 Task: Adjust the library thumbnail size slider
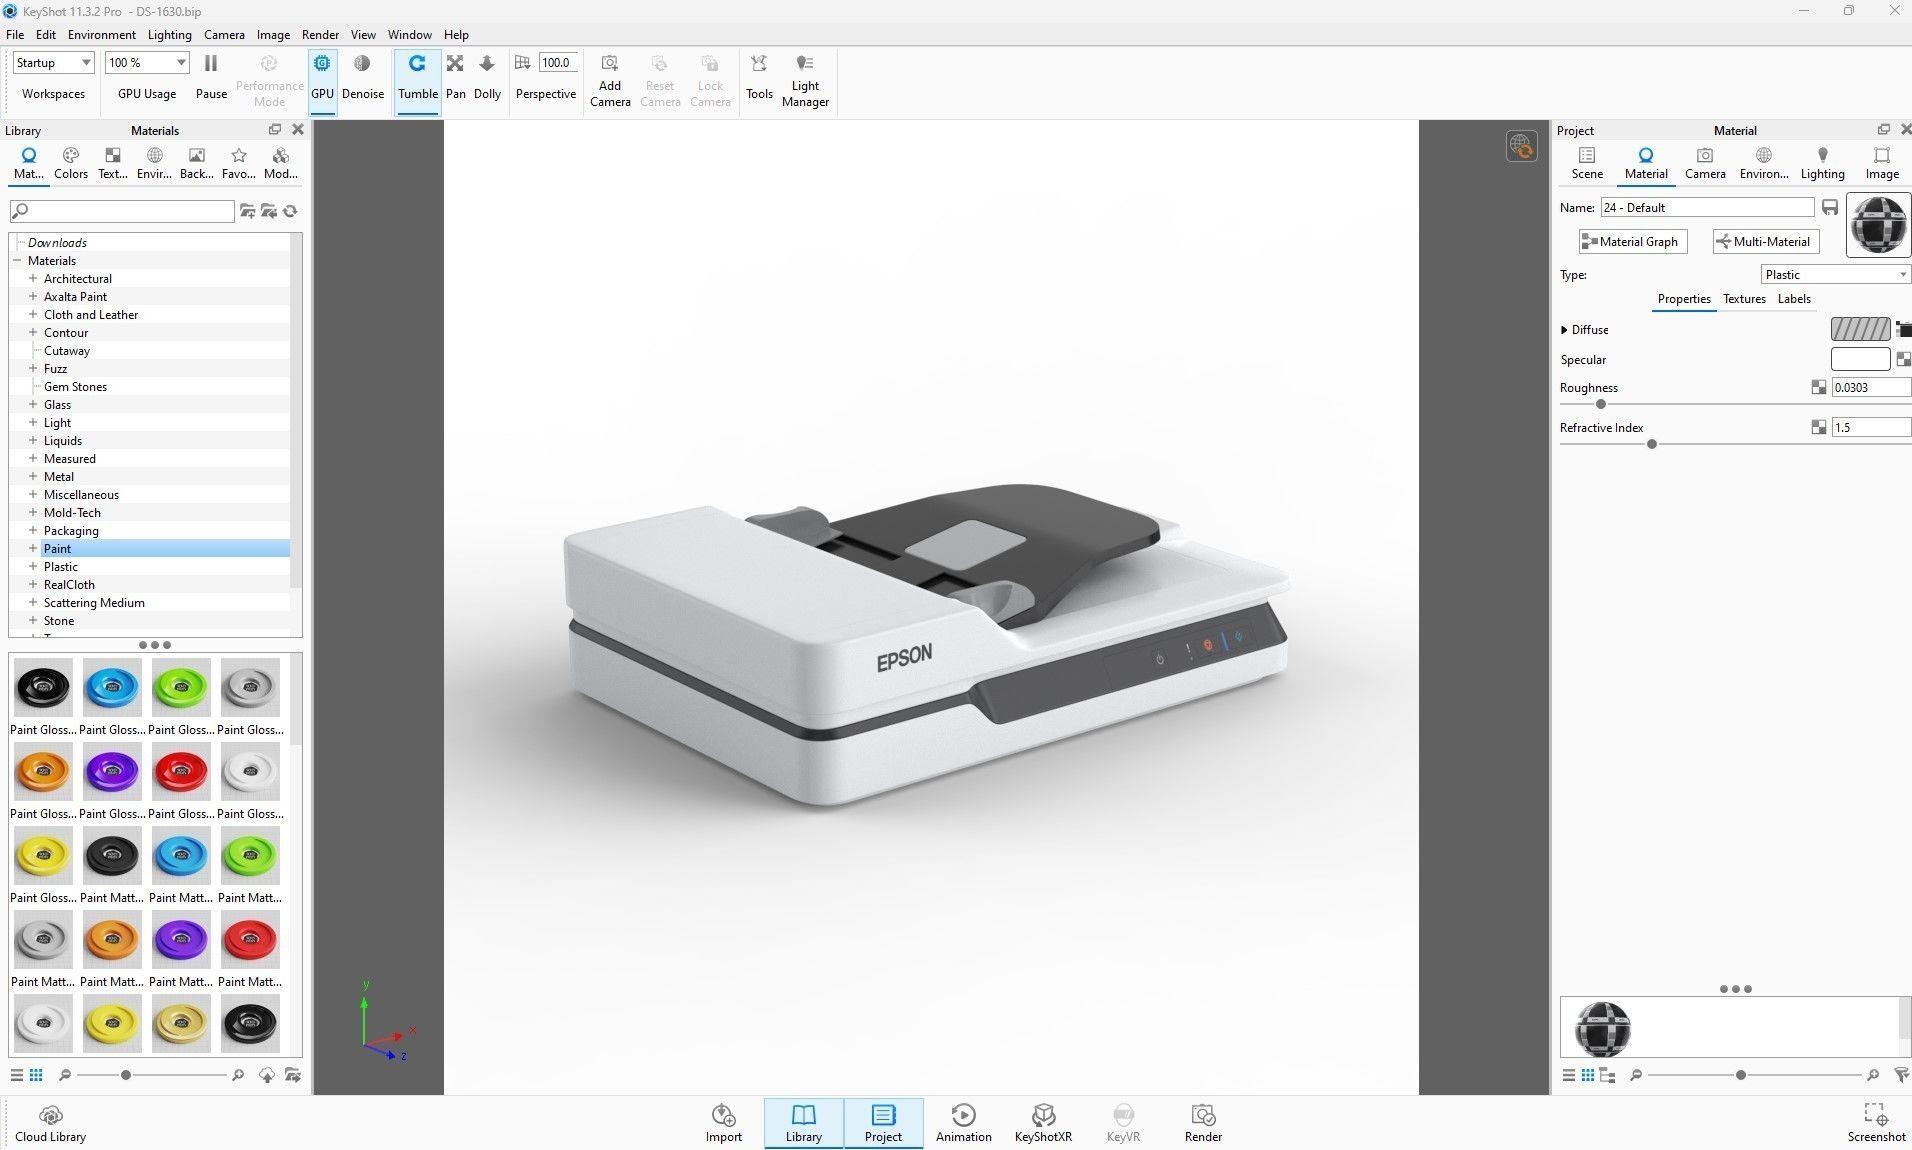tap(125, 1075)
